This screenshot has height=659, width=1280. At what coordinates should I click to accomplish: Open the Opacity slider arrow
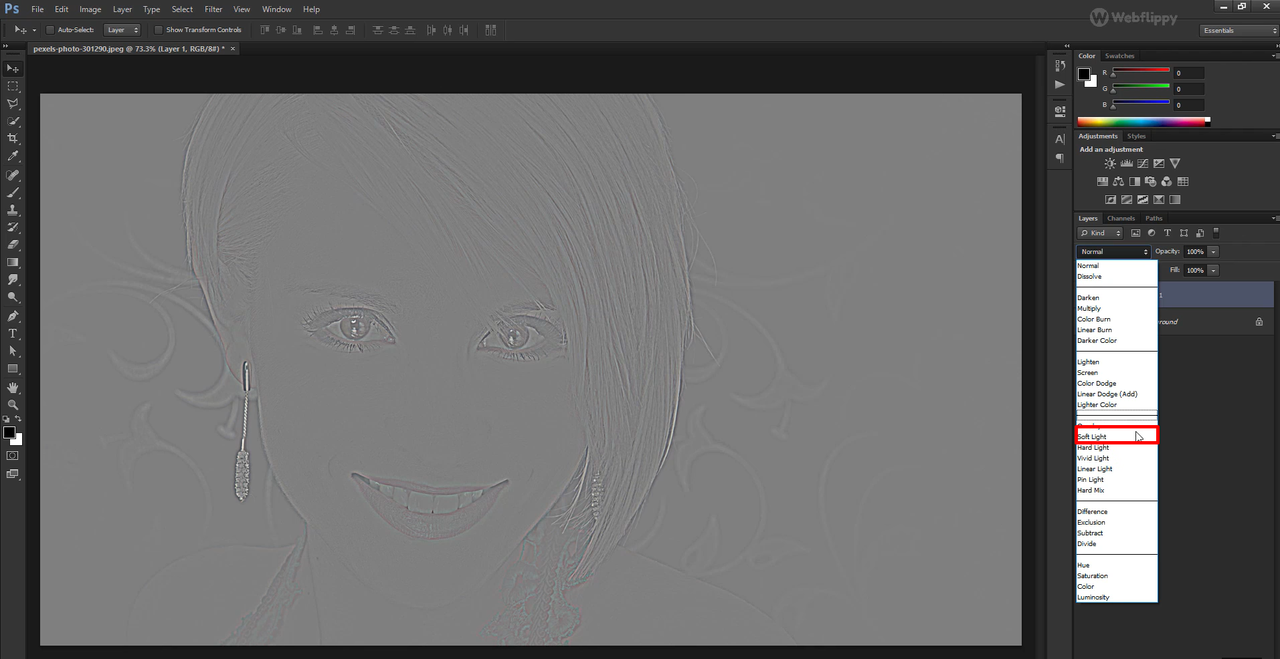tap(1213, 251)
